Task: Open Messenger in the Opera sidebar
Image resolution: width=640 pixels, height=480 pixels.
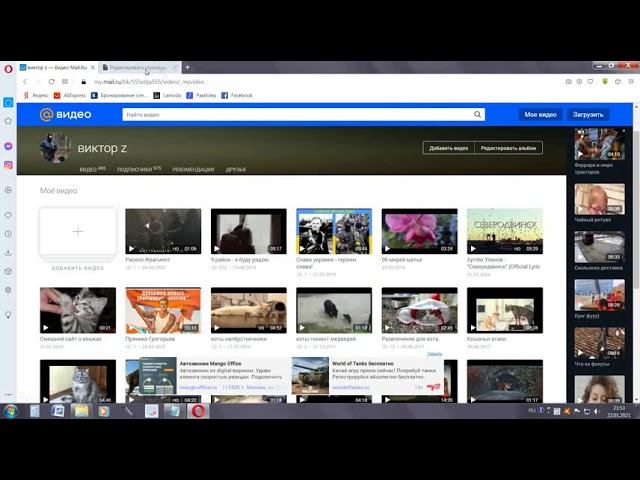Action: tap(8, 146)
